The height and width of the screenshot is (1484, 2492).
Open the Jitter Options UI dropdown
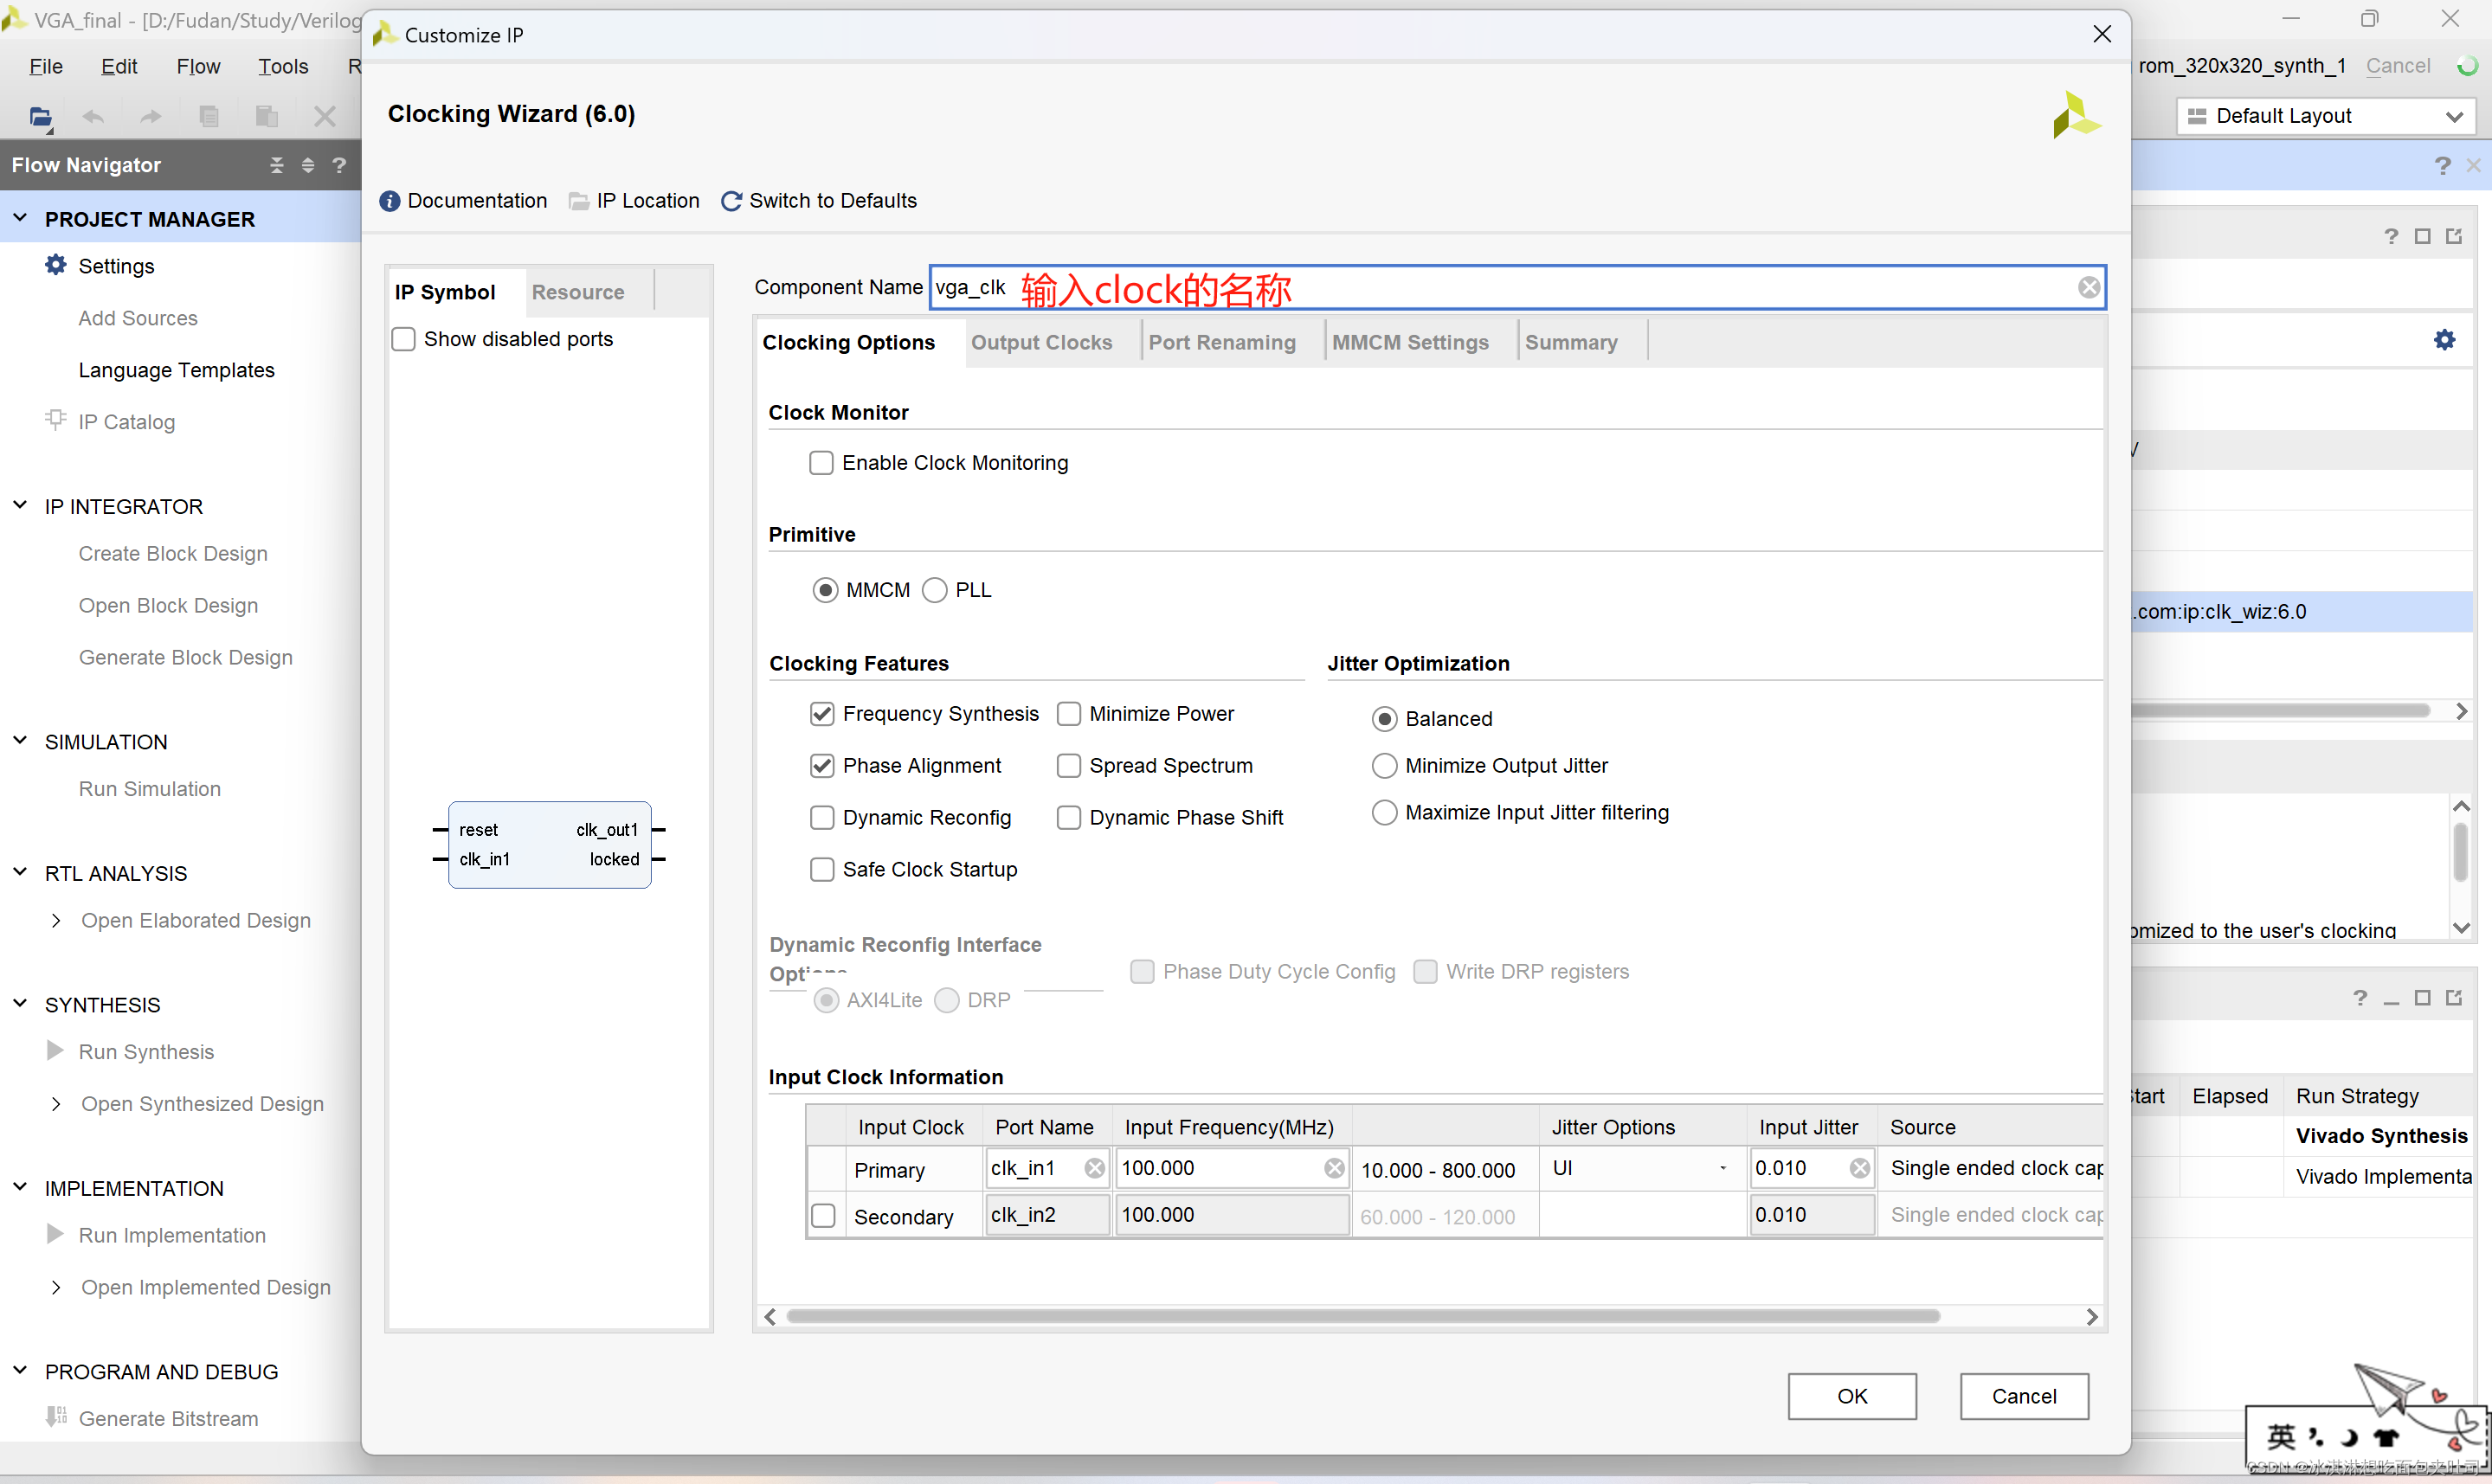click(x=1642, y=1168)
